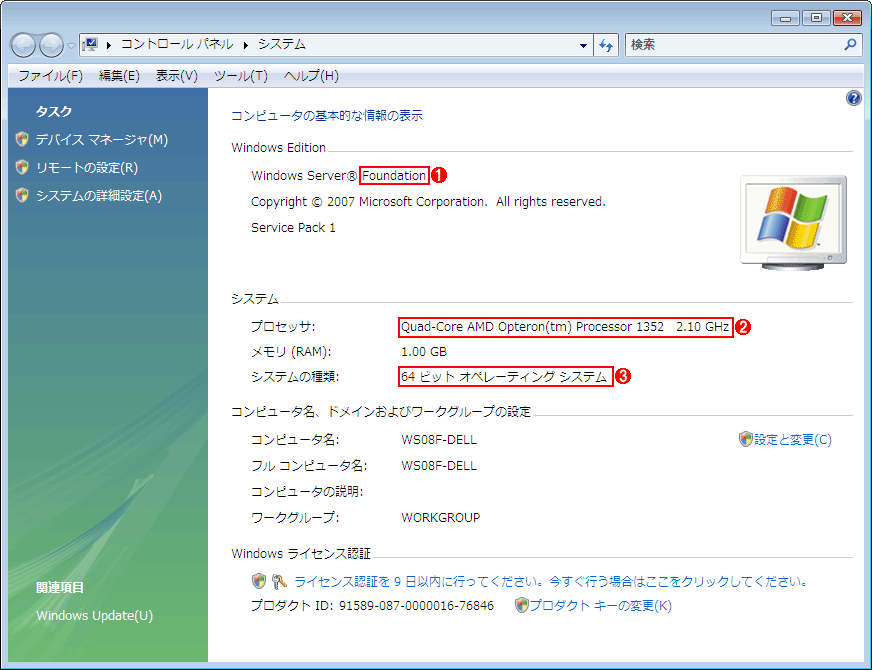Click the refresh button beside address bar

point(606,45)
